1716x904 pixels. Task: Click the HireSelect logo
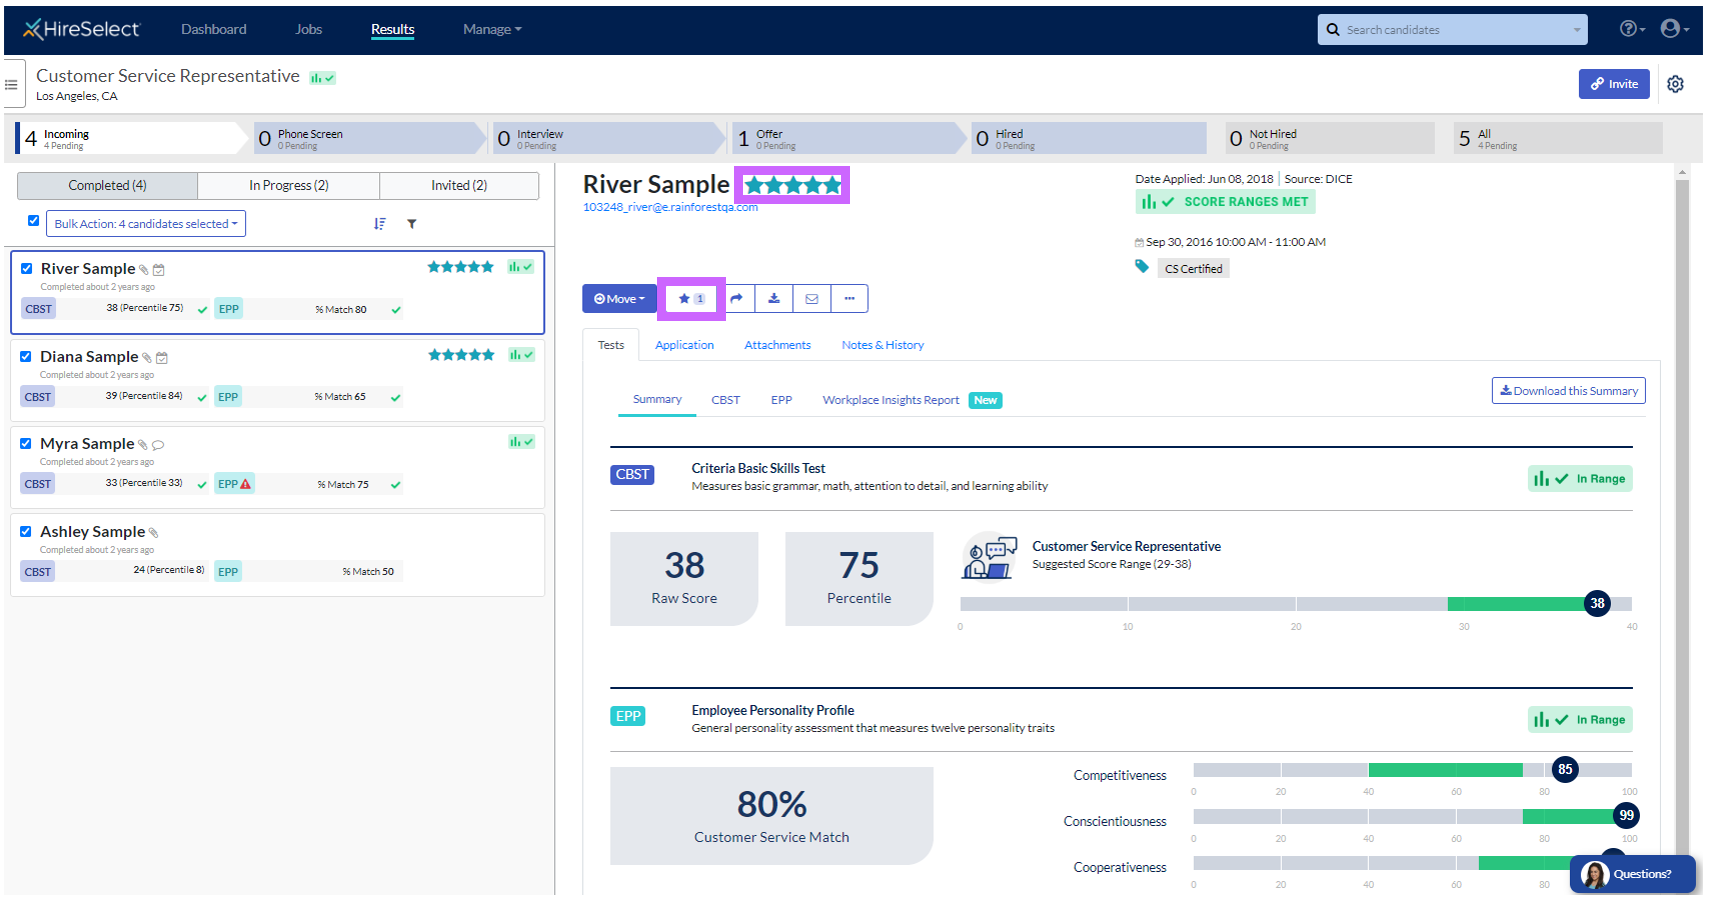tap(82, 29)
